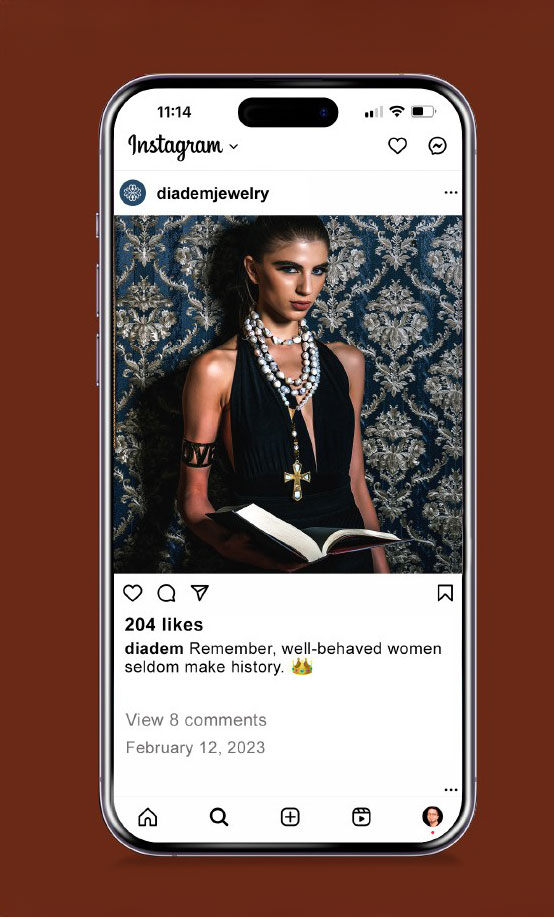Viewport: 554px width, 917px height.
Task: Click diadem username in caption
Action: 154,649
